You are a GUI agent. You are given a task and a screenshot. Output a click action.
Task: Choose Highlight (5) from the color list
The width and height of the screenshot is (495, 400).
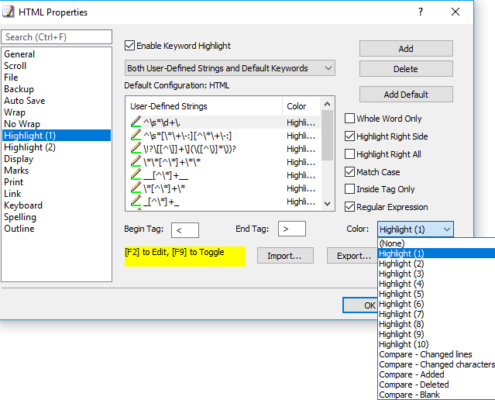tap(401, 294)
